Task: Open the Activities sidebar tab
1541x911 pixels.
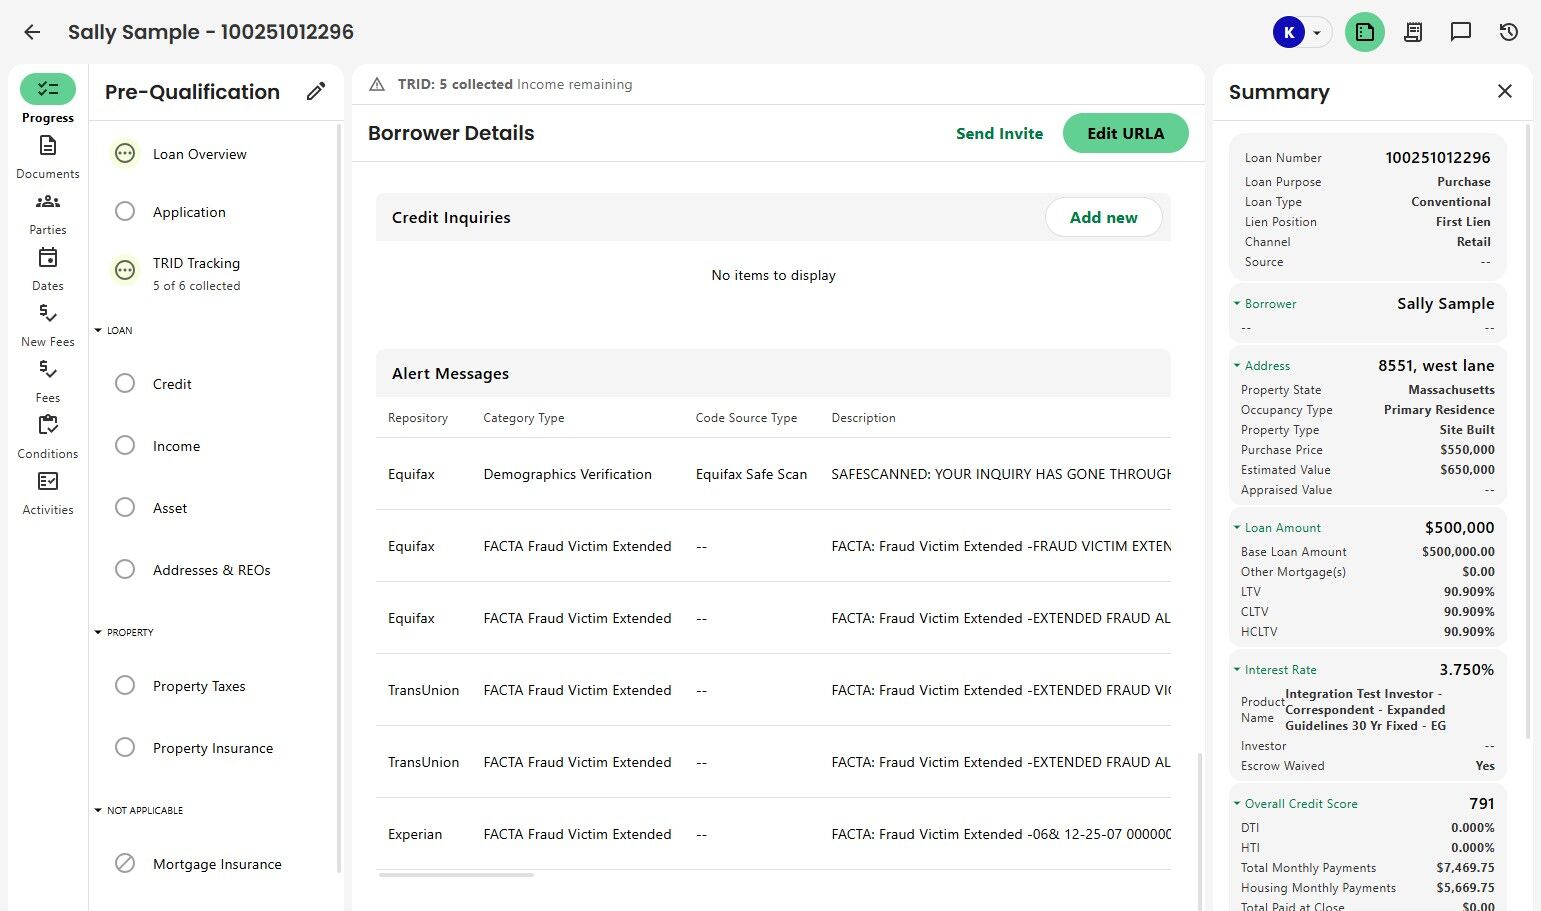Action: click(48, 493)
